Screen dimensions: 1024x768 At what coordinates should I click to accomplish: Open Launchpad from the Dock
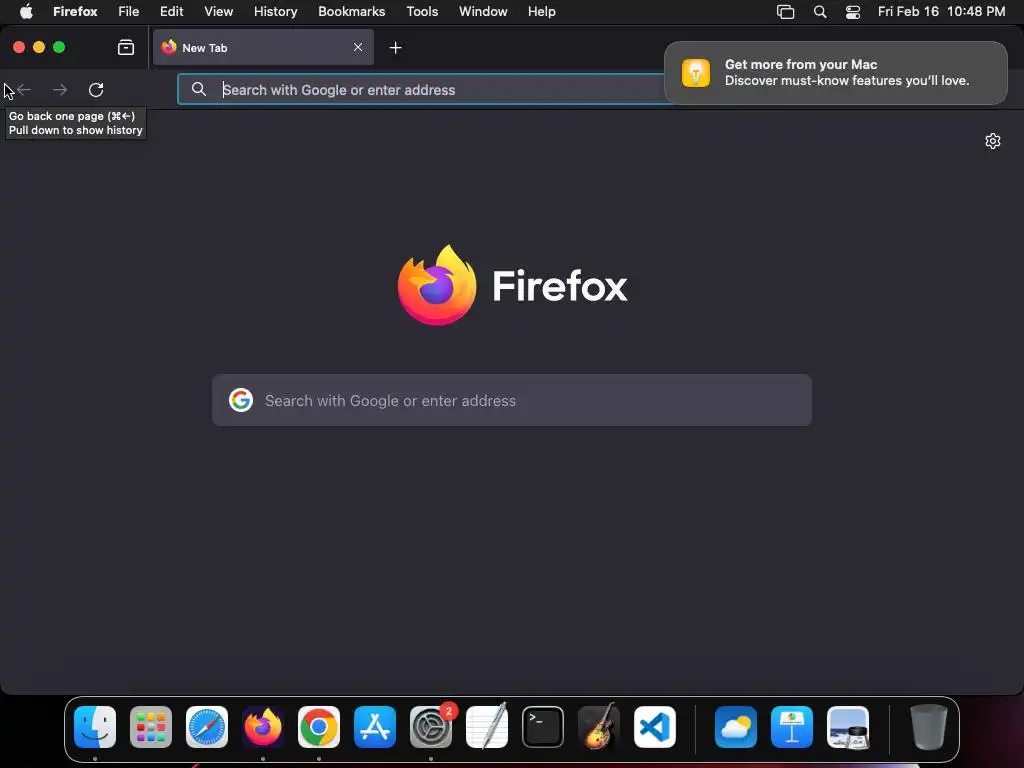click(151, 727)
